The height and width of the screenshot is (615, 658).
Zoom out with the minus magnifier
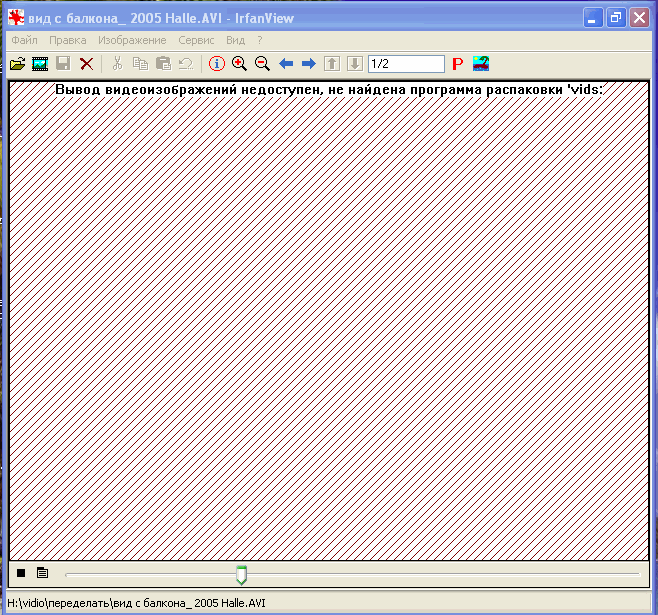click(x=262, y=64)
